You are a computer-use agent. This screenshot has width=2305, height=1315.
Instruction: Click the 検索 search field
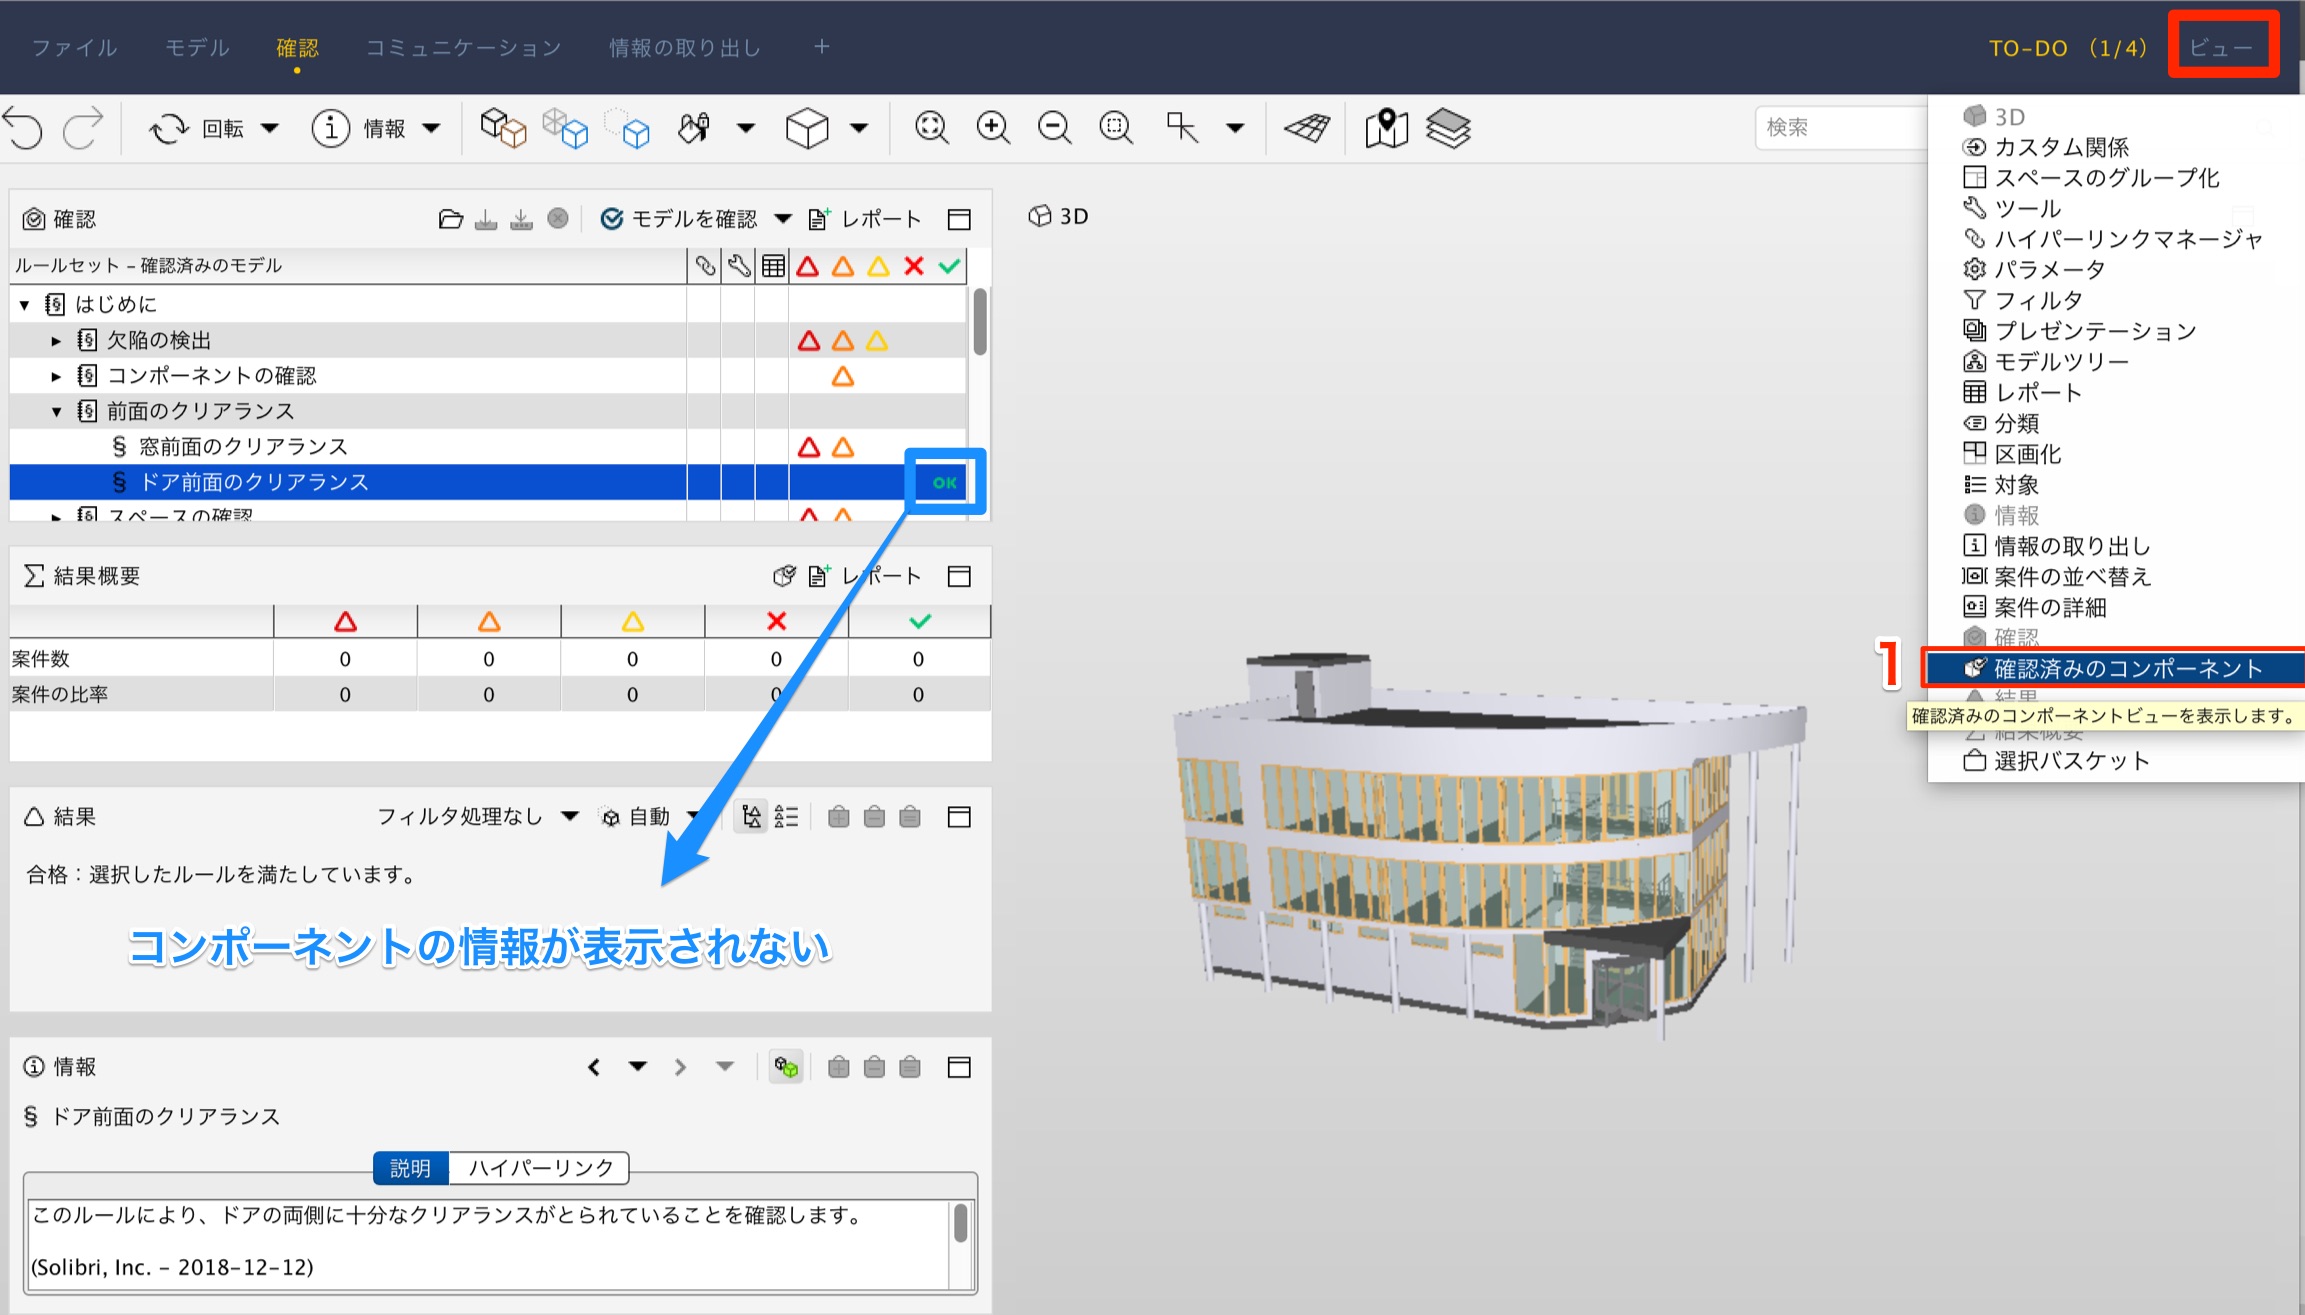(x=1840, y=127)
